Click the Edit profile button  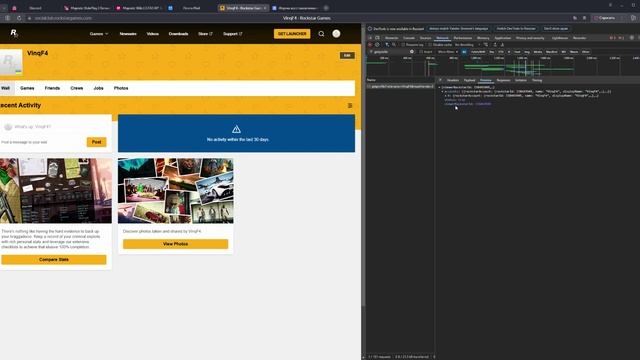coord(347,56)
